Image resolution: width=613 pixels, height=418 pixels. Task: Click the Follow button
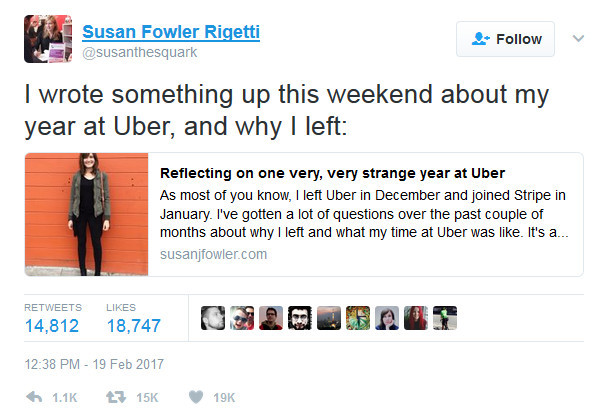click(506, 39)
